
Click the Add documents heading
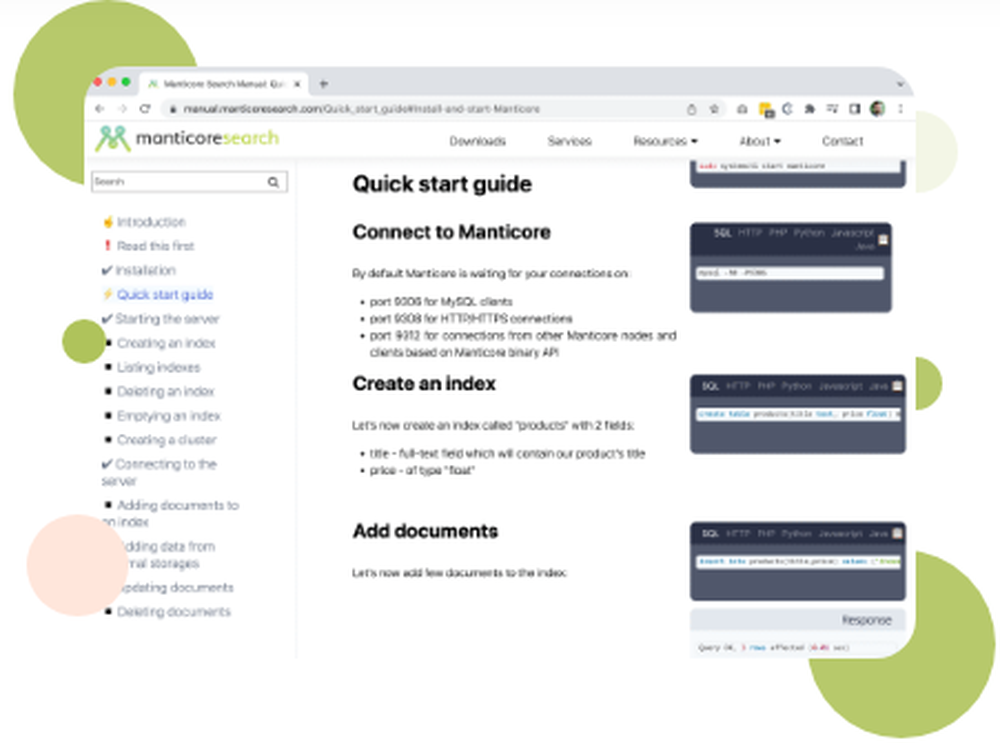pyautogui.click(x=425, y=531)
